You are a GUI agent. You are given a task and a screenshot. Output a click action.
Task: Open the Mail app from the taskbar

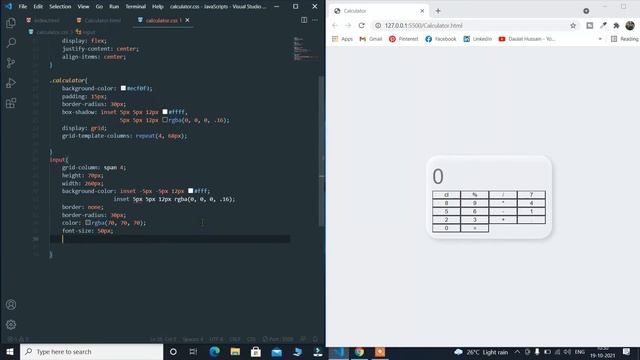277,351
